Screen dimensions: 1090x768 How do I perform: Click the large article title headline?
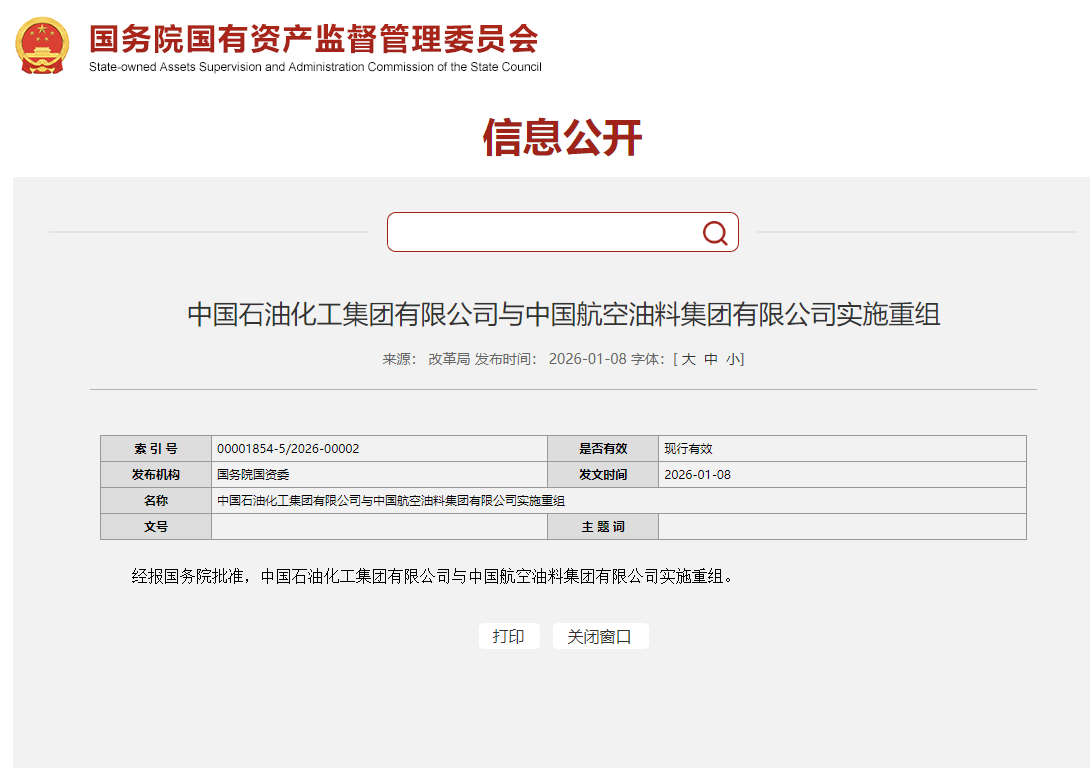coord(563,314)
